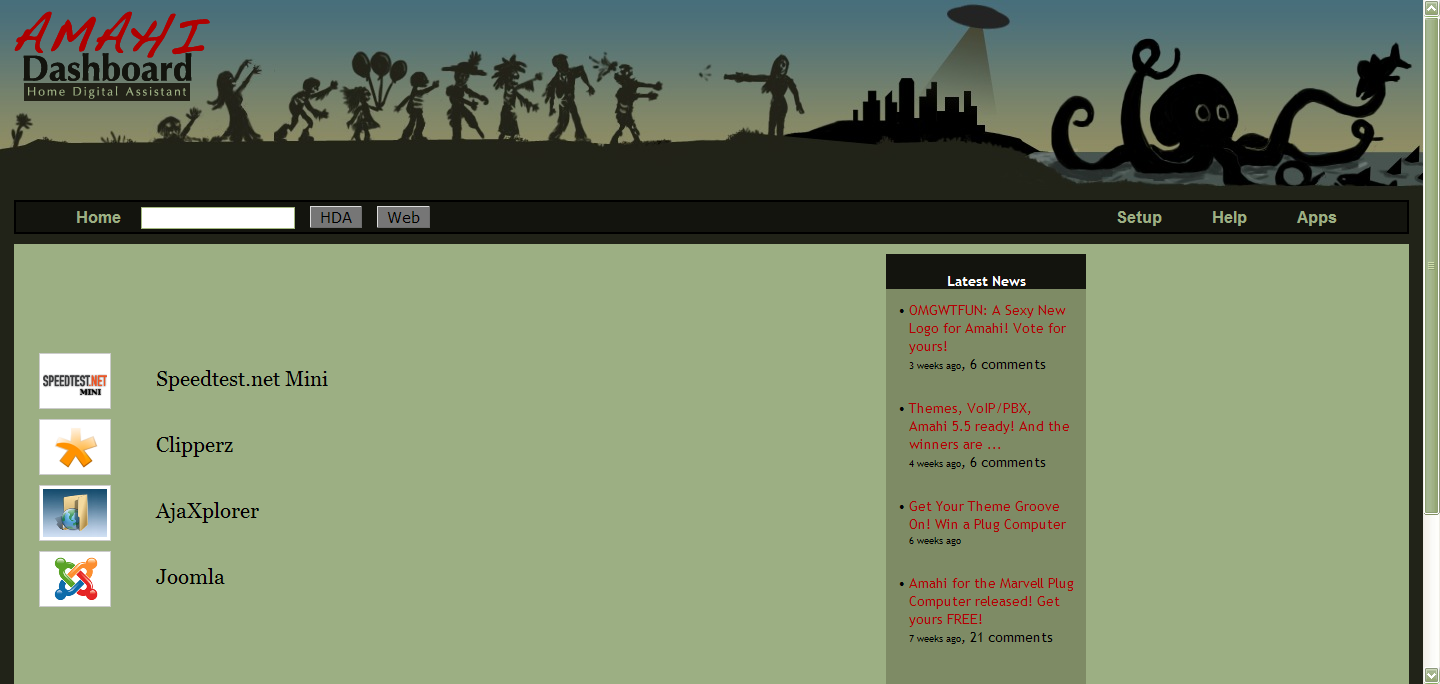Viewport: 1440px width, 684px height.
Task: Open the Setup menu
Action: coord(1139,217)
